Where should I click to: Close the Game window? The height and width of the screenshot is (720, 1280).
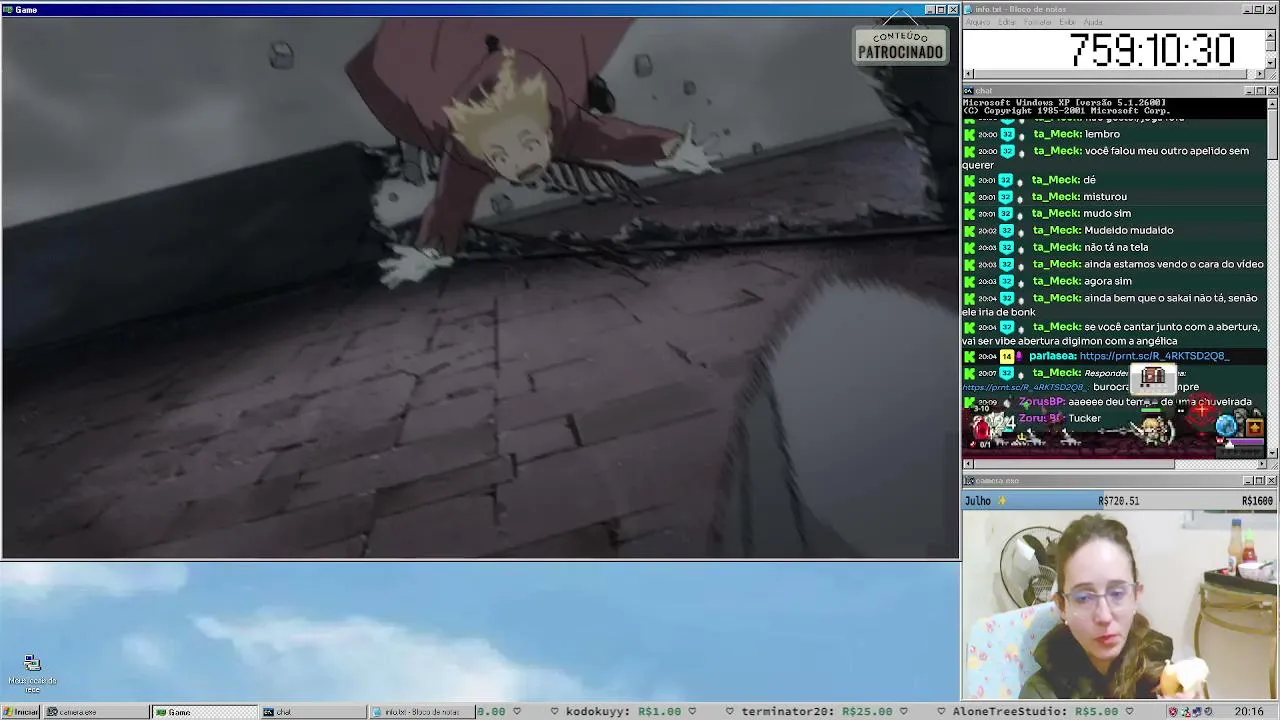click(x=953, y=10)
